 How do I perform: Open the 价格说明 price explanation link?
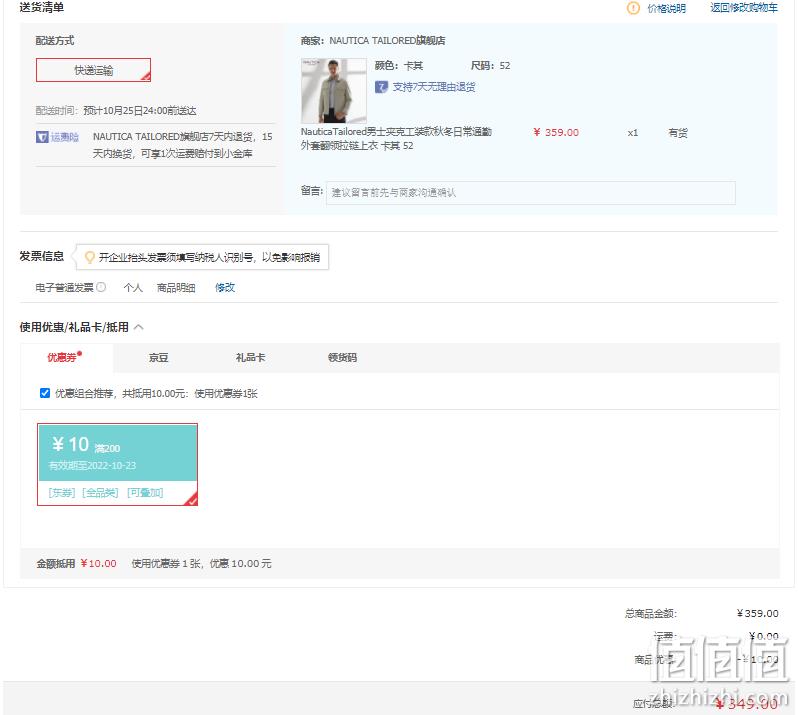point(666,8)
